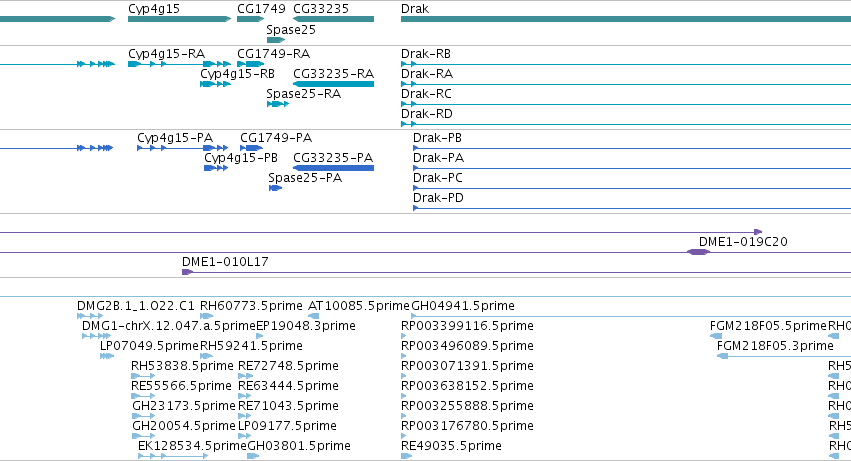Click the EK128534.5prime EST label
The image size is (851, 461).
[x=193, y=447]
